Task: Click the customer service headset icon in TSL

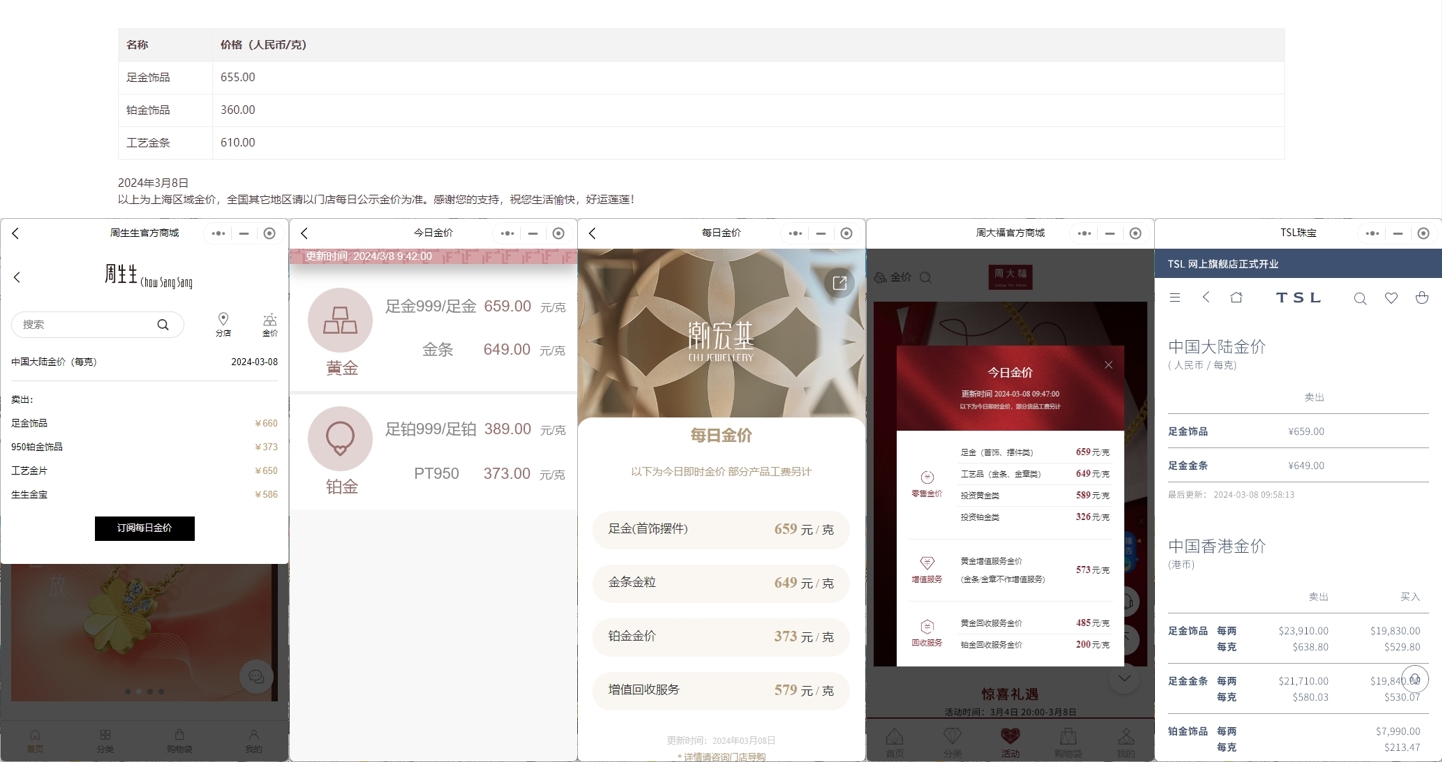Action: point(1414,679)
